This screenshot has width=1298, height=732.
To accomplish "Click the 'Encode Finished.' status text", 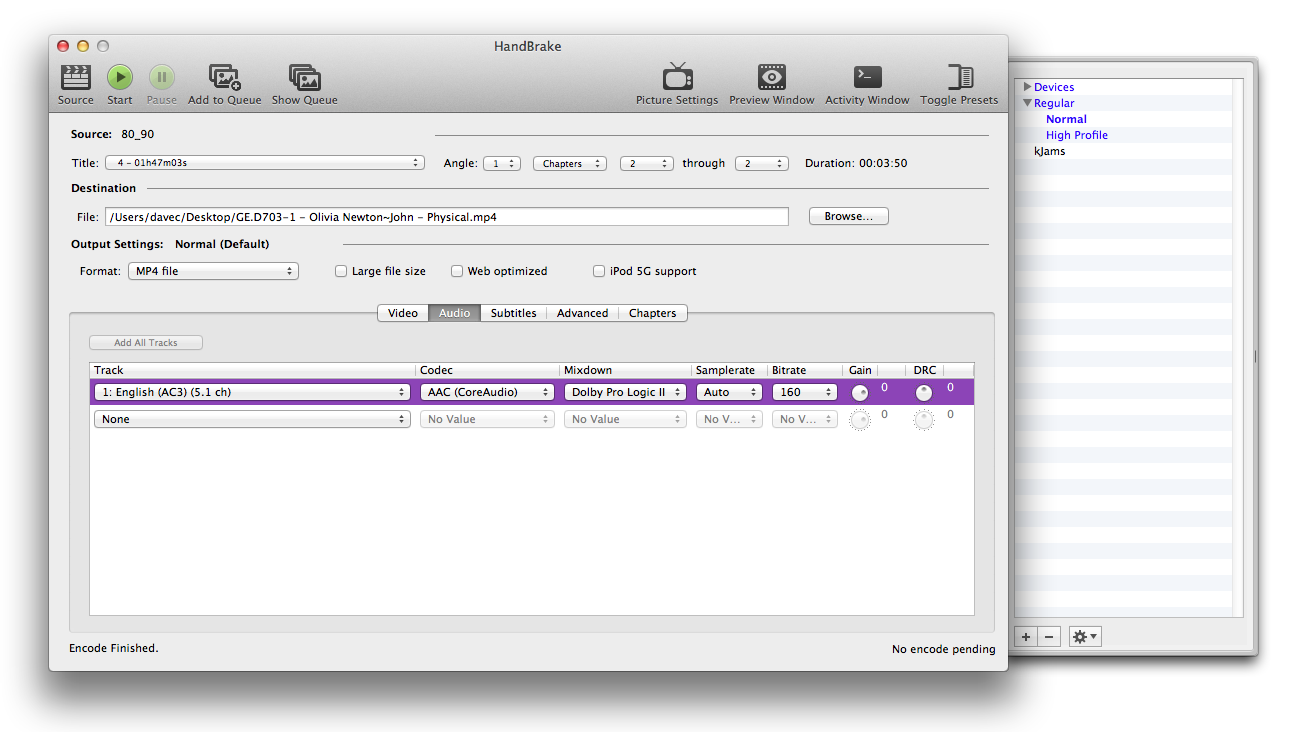I will pos(114,648).
